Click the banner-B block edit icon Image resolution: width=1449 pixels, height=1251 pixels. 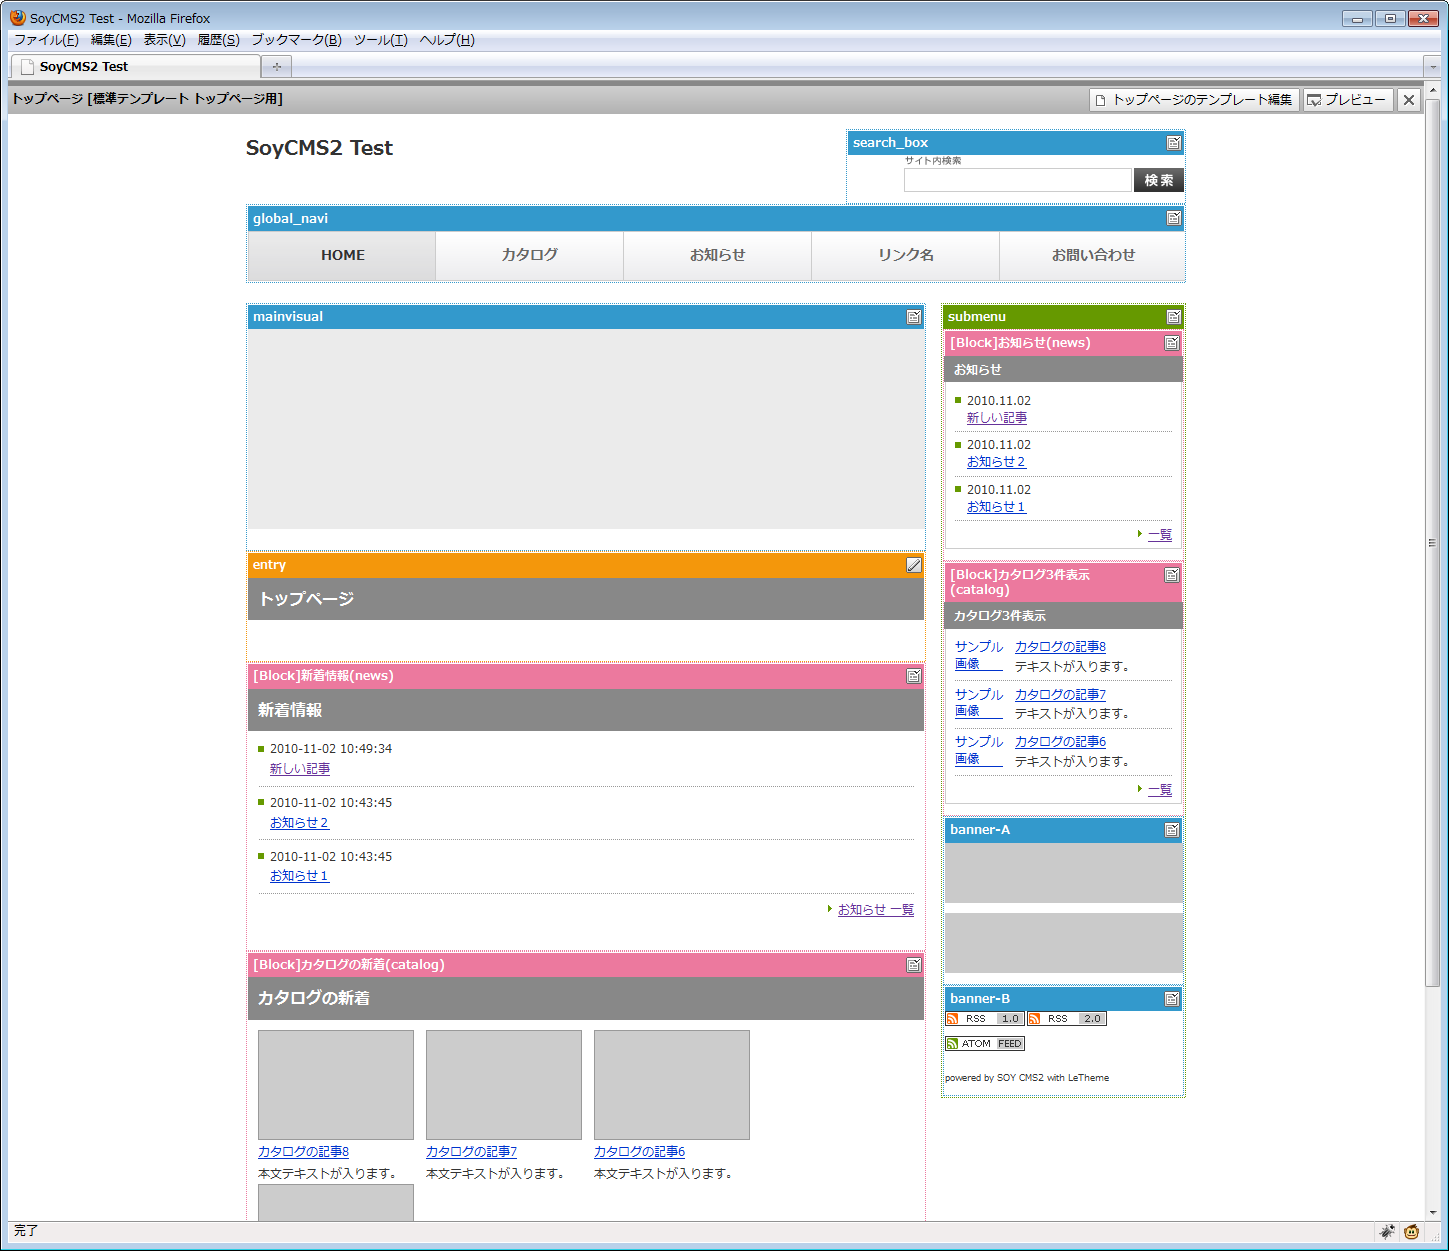1171,999
